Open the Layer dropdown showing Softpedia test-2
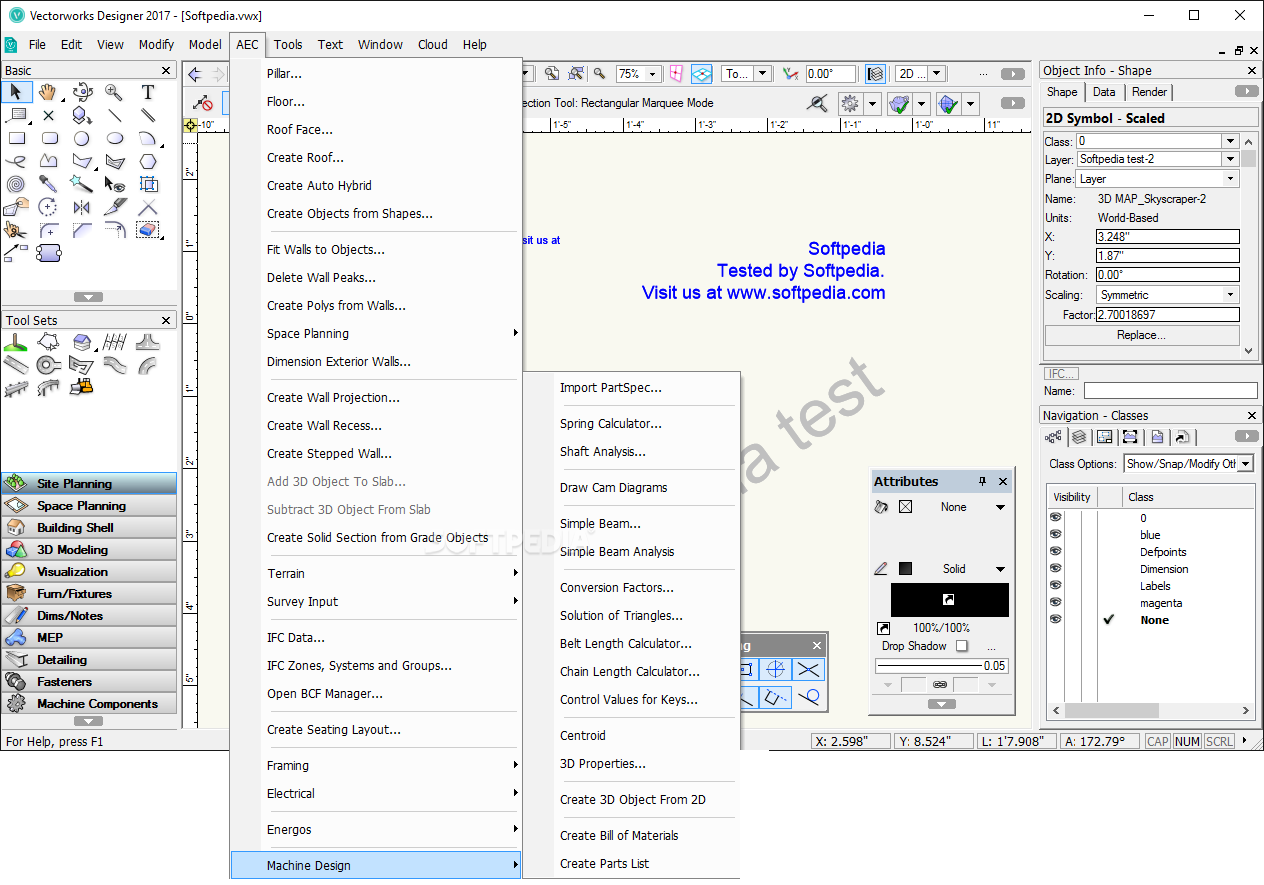Screen dimensions: 1264x885 tap(1231, 160)
